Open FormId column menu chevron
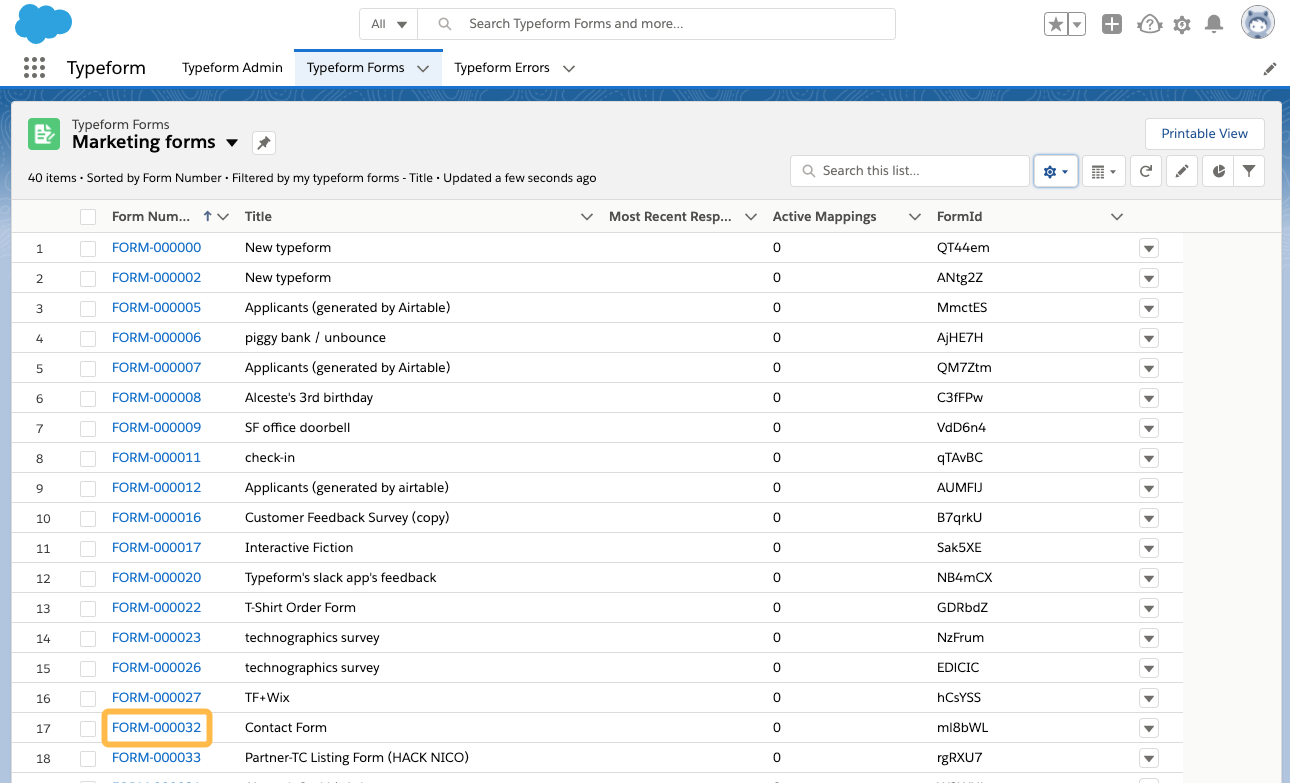Viewport: 1290px width, 783px height. coord(1117,216)
